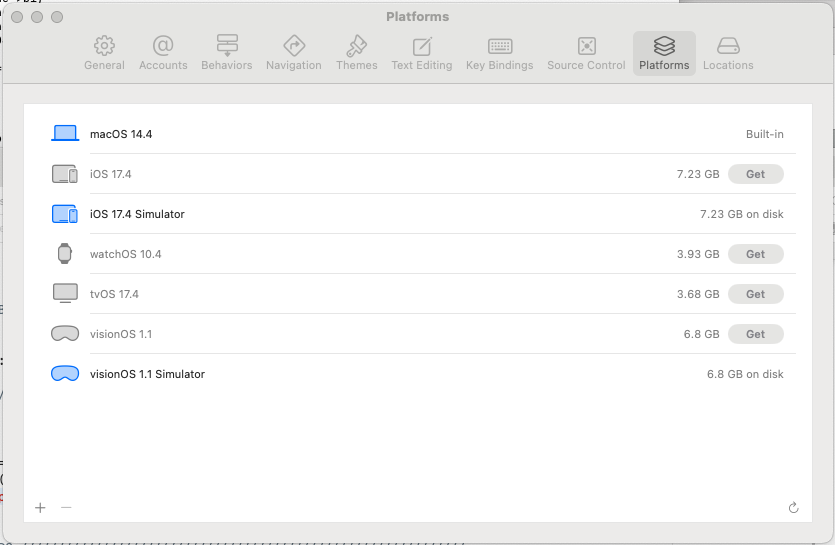Get the watchOS 10.4 platform
Image resolution: width=835 pixels, height=545 pixels.
click(x=755, y=254)
